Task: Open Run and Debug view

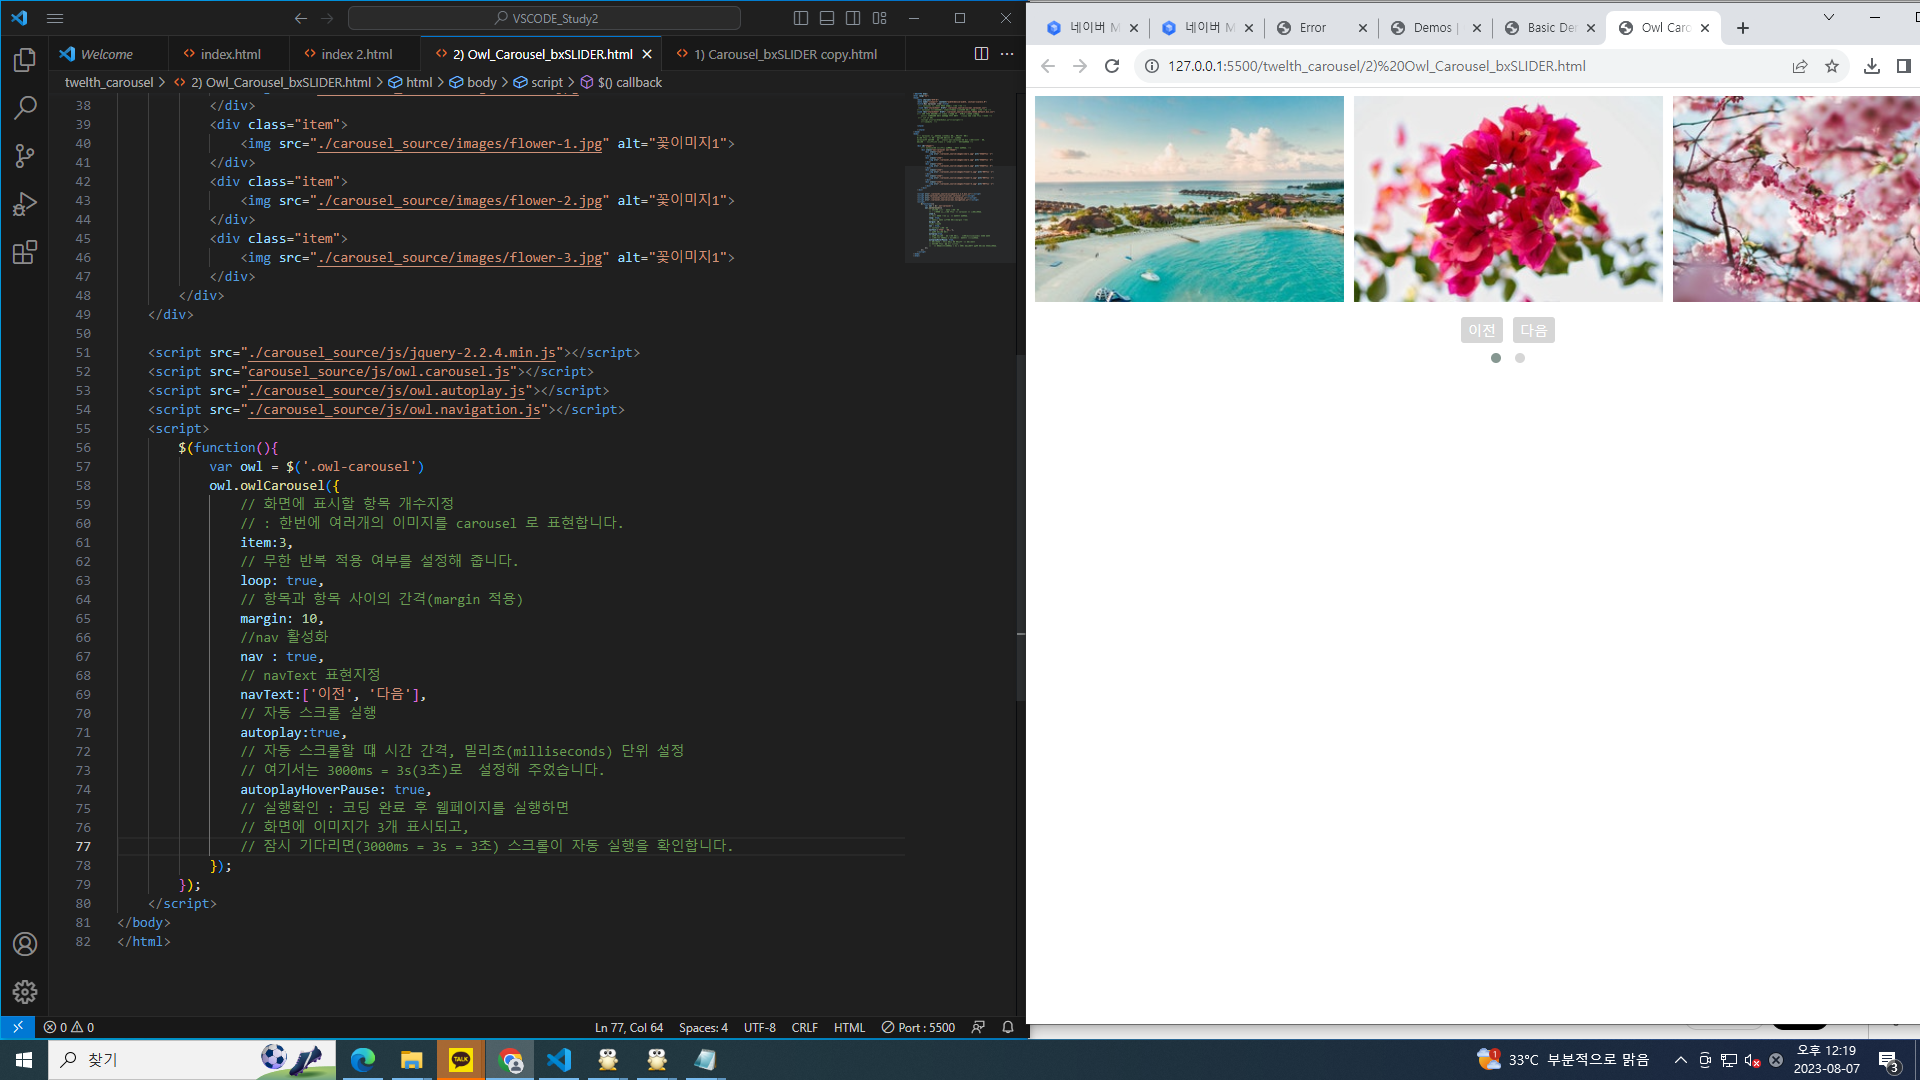Action: (25, 204)
